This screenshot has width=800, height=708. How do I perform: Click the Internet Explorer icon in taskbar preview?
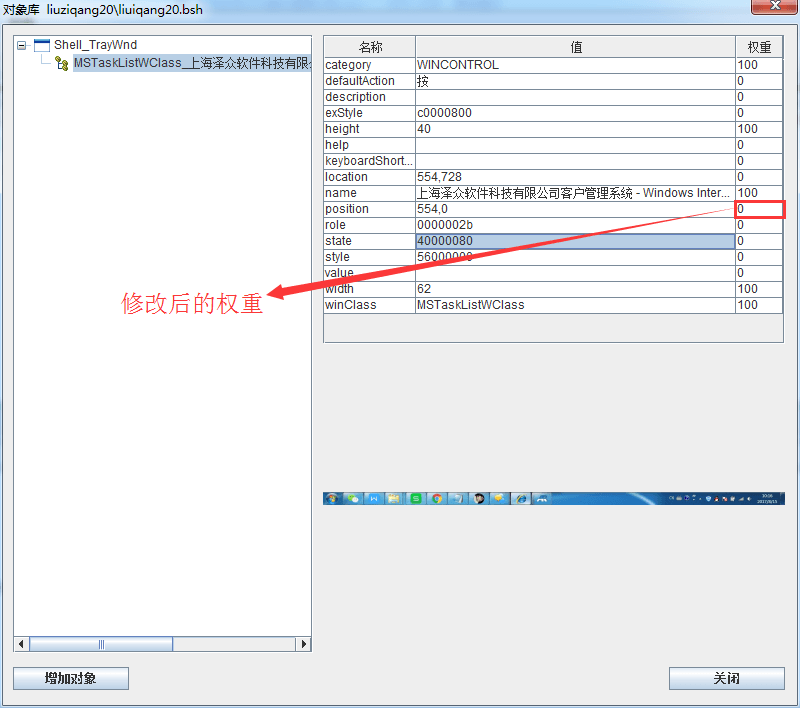[520, 498]
